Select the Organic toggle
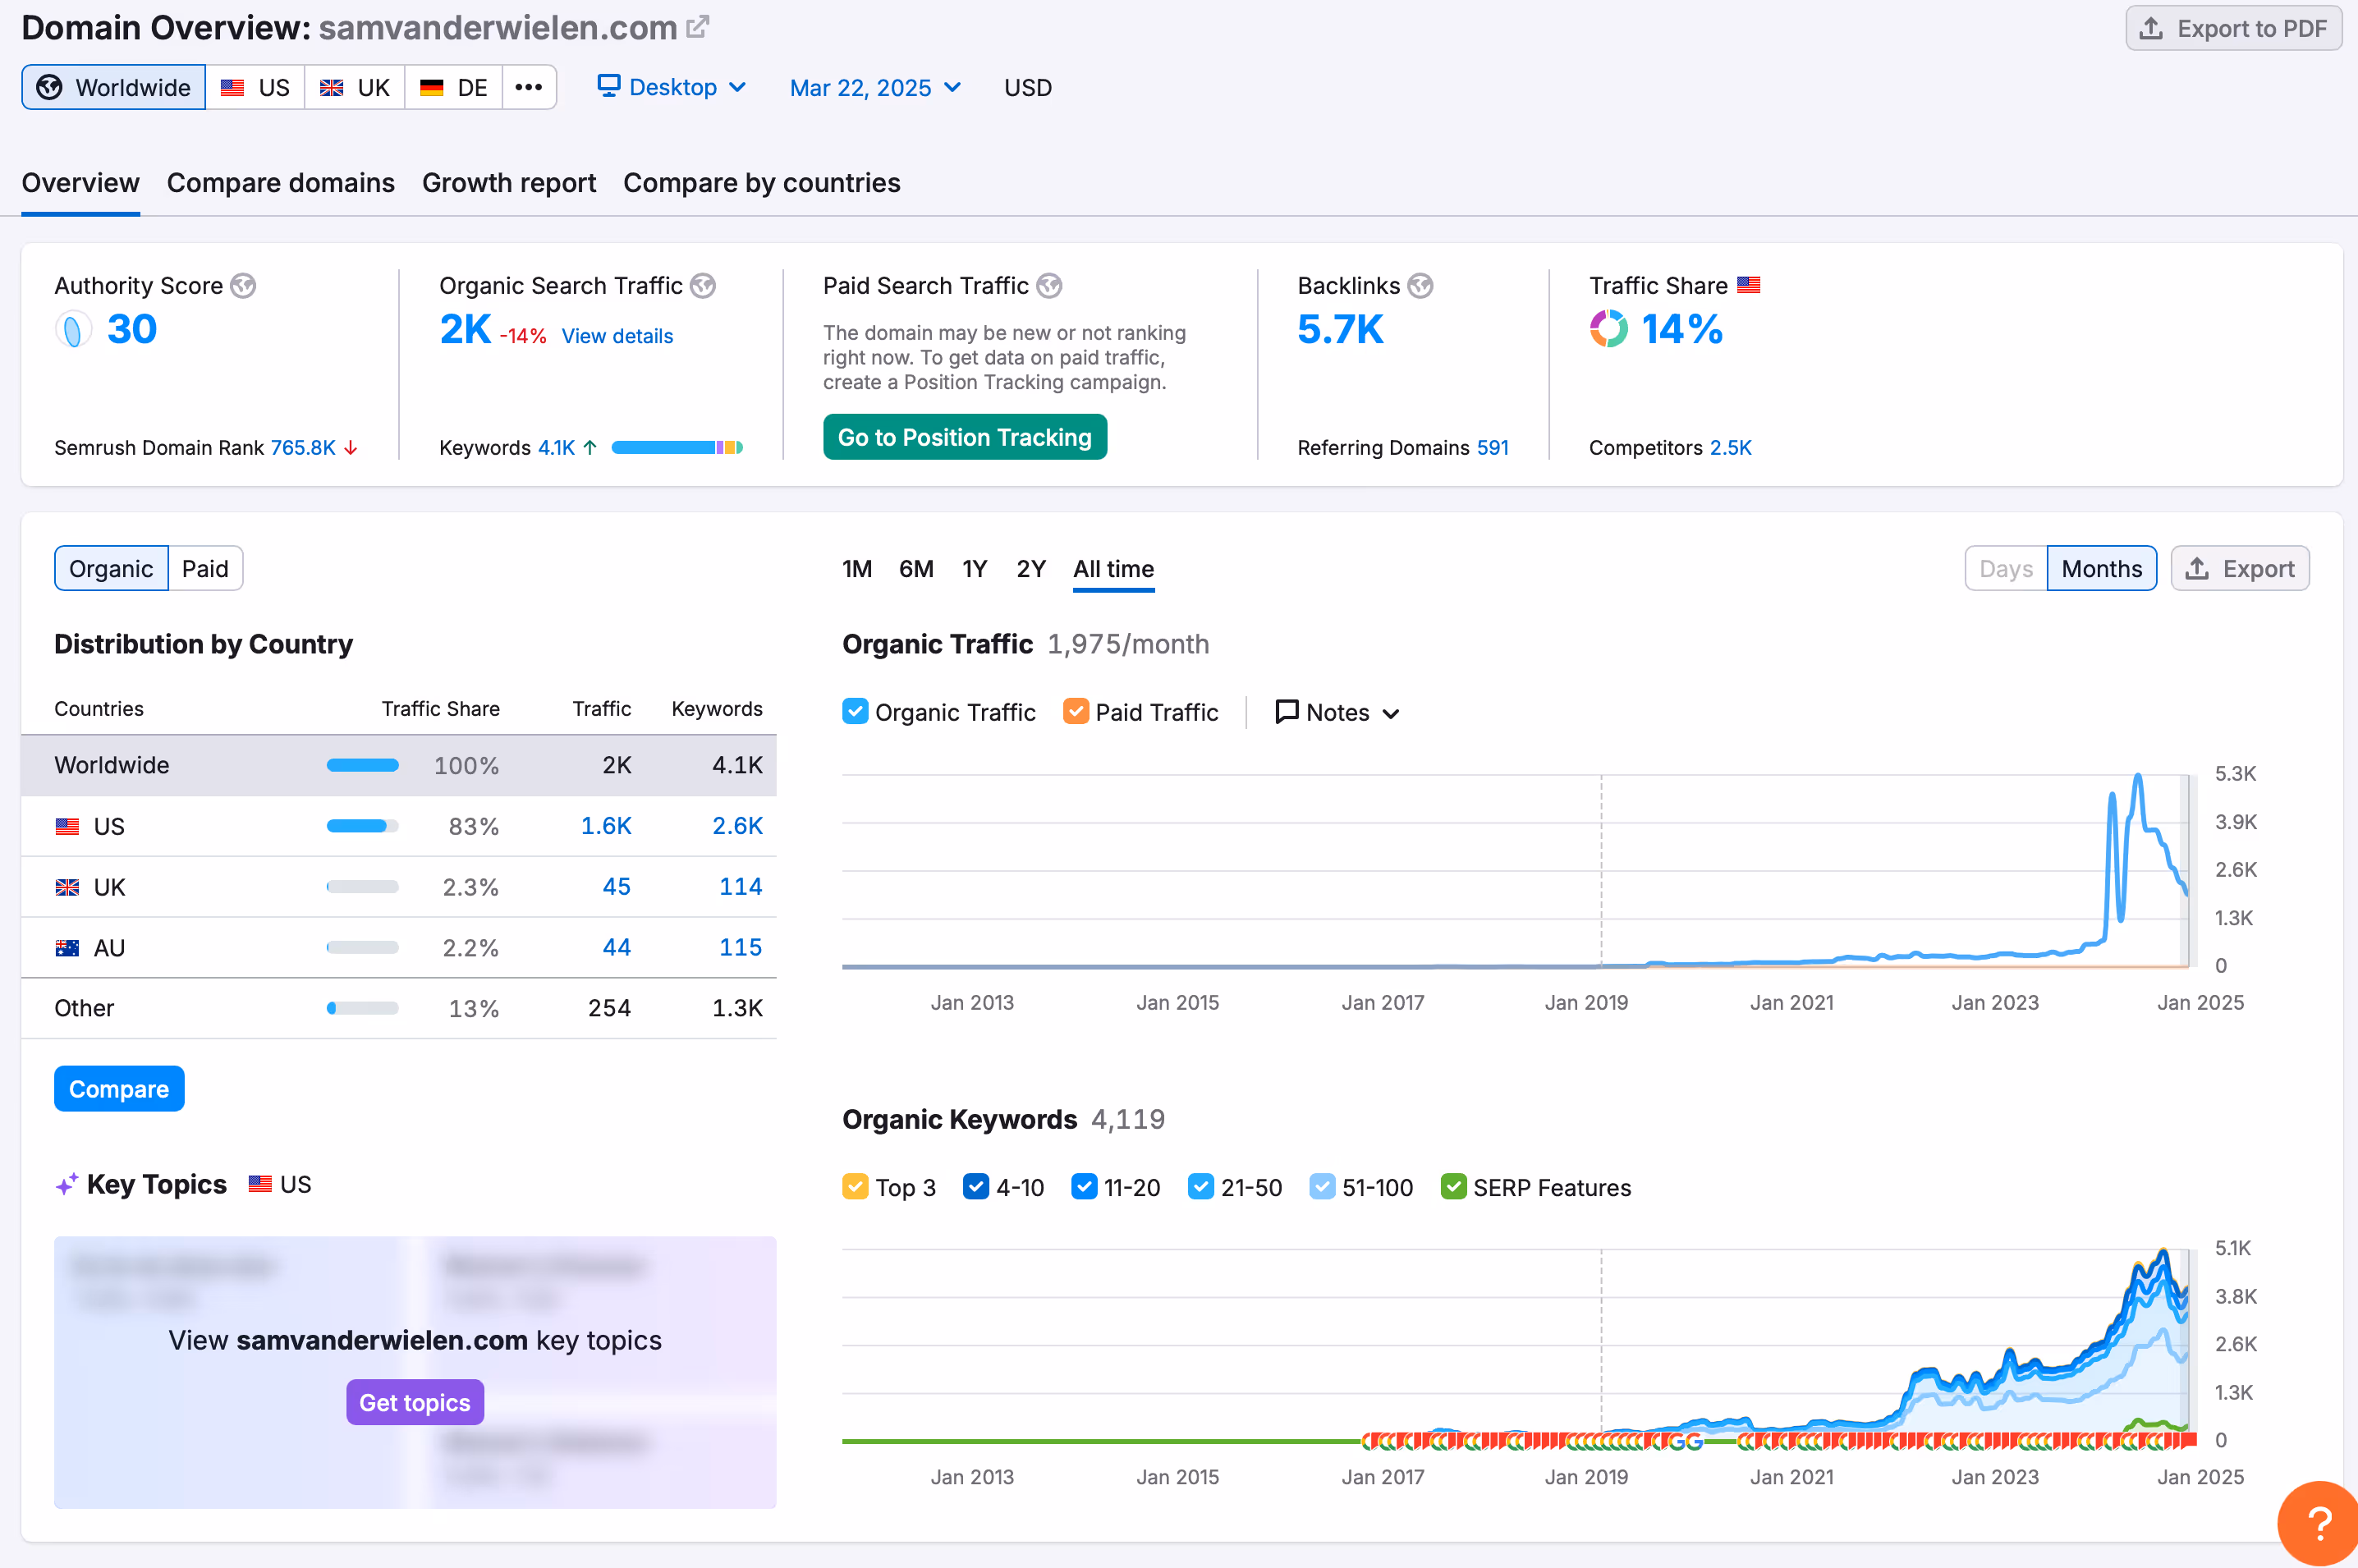 pos(111,569)
